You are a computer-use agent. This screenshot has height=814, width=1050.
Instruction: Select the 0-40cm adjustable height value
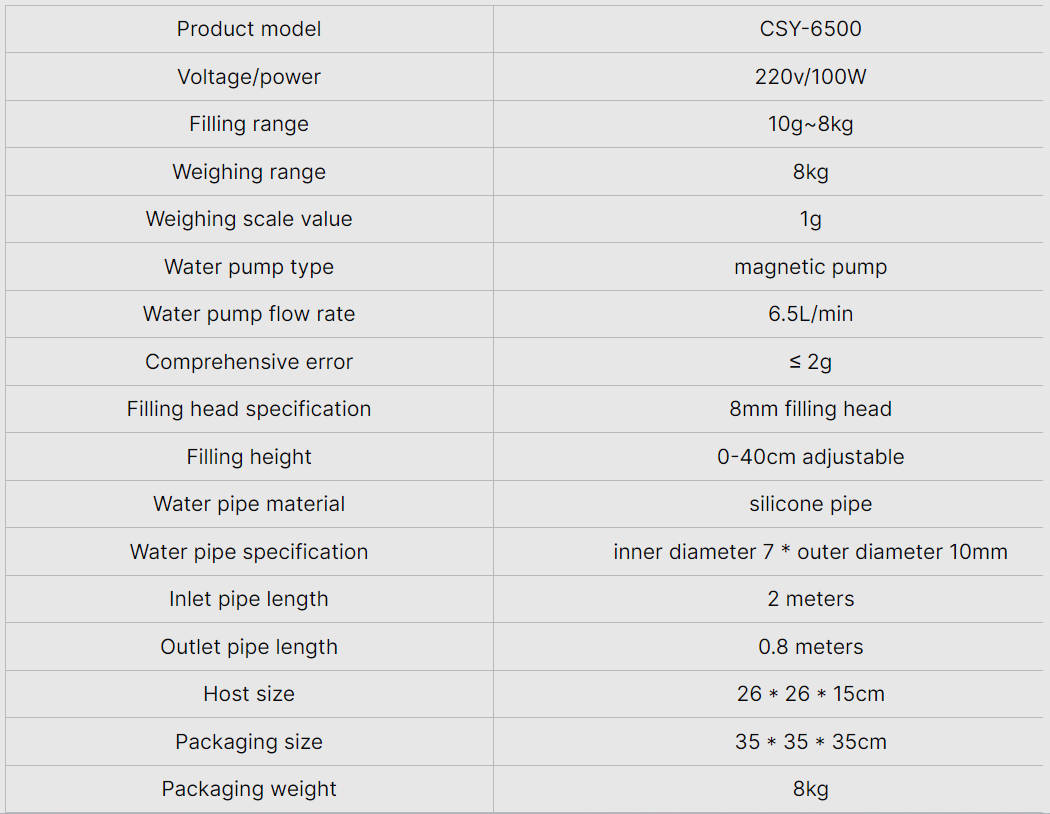(810, 457)
